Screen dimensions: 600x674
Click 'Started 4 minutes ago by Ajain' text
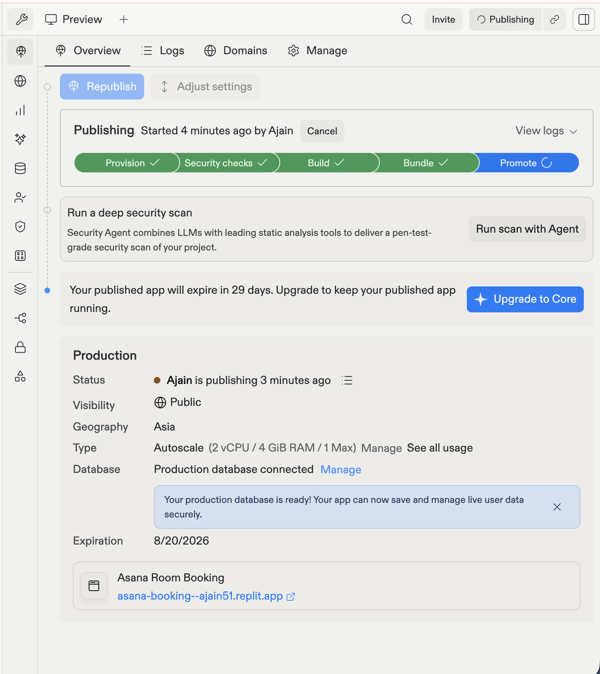click(x=217, y=131)
